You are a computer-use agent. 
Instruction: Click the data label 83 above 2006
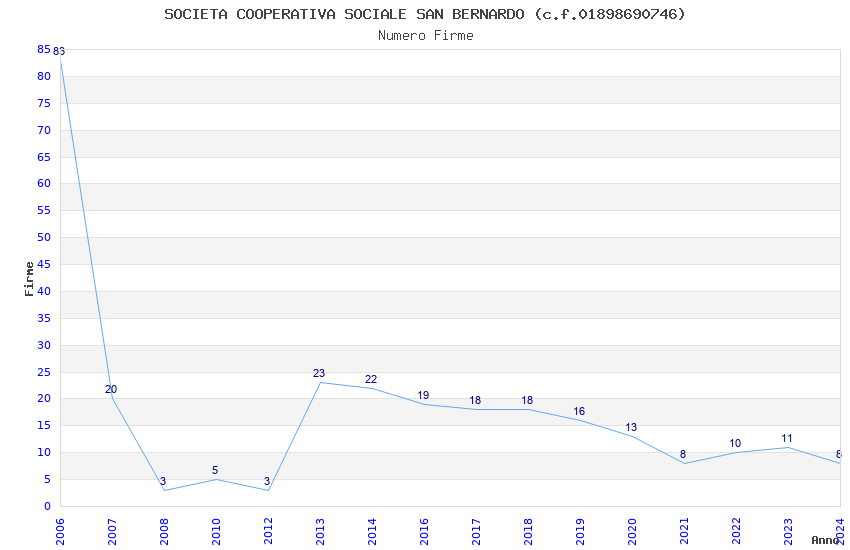point(59,51)
